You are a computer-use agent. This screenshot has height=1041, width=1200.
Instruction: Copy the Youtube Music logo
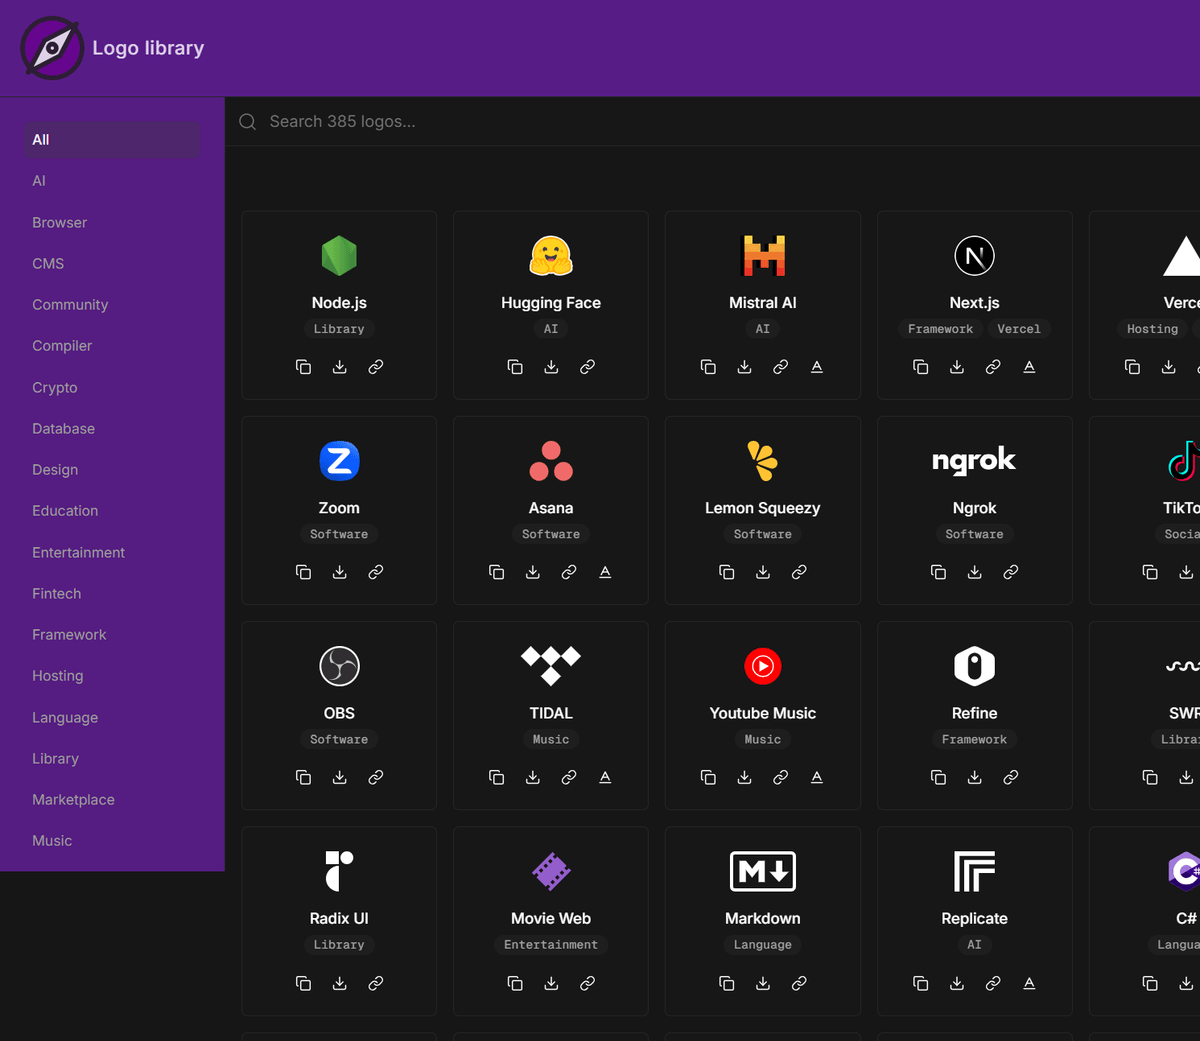point(708,777)
